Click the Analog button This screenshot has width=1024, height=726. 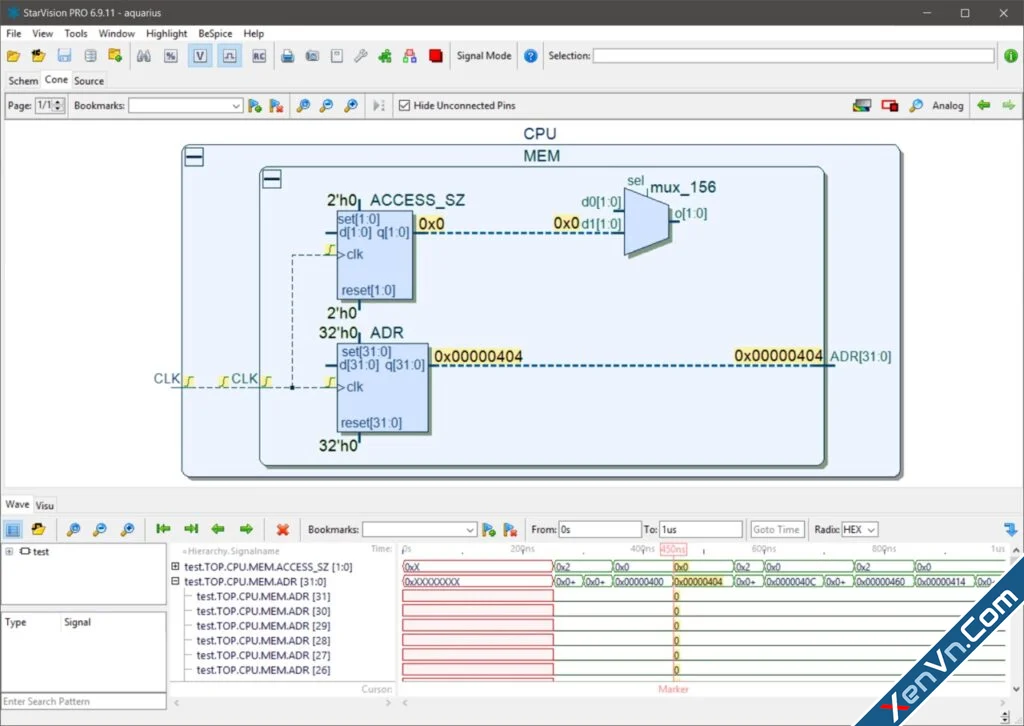coord(948,105)
